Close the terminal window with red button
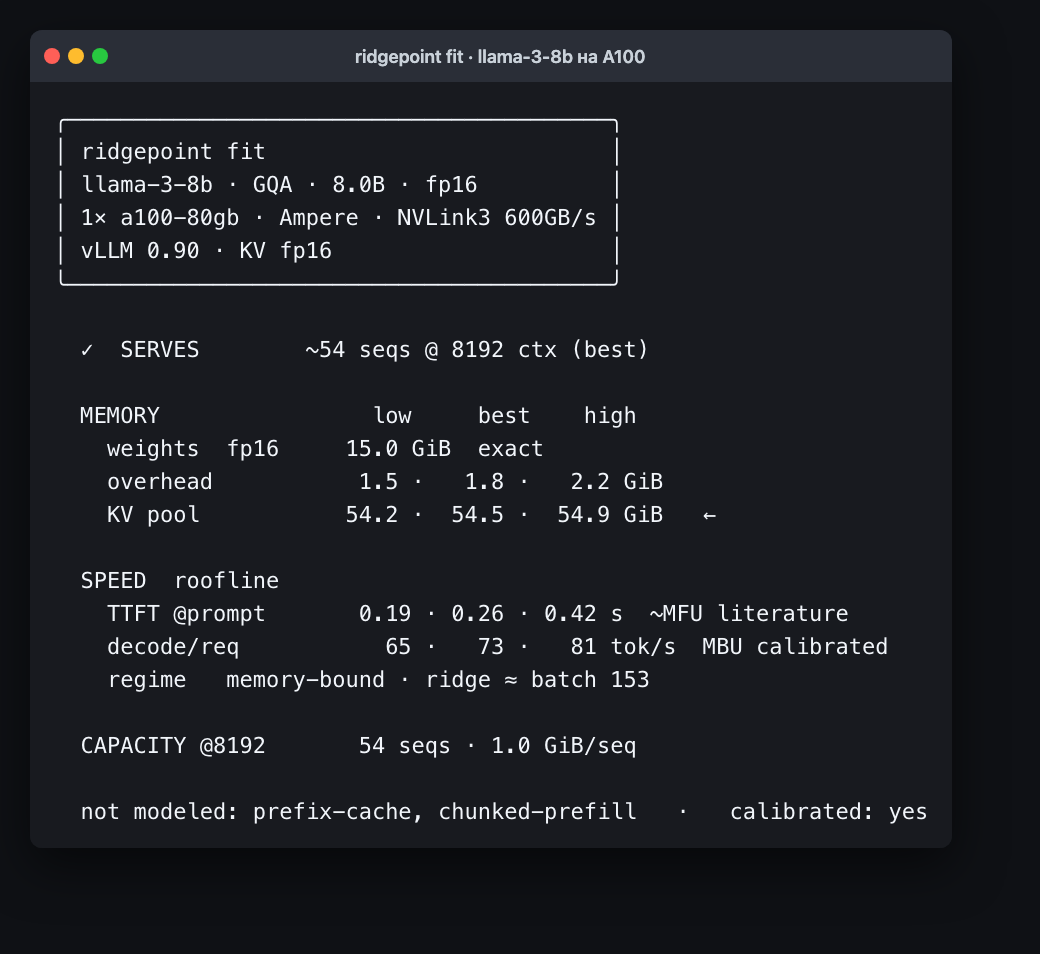 coord(52,56)
